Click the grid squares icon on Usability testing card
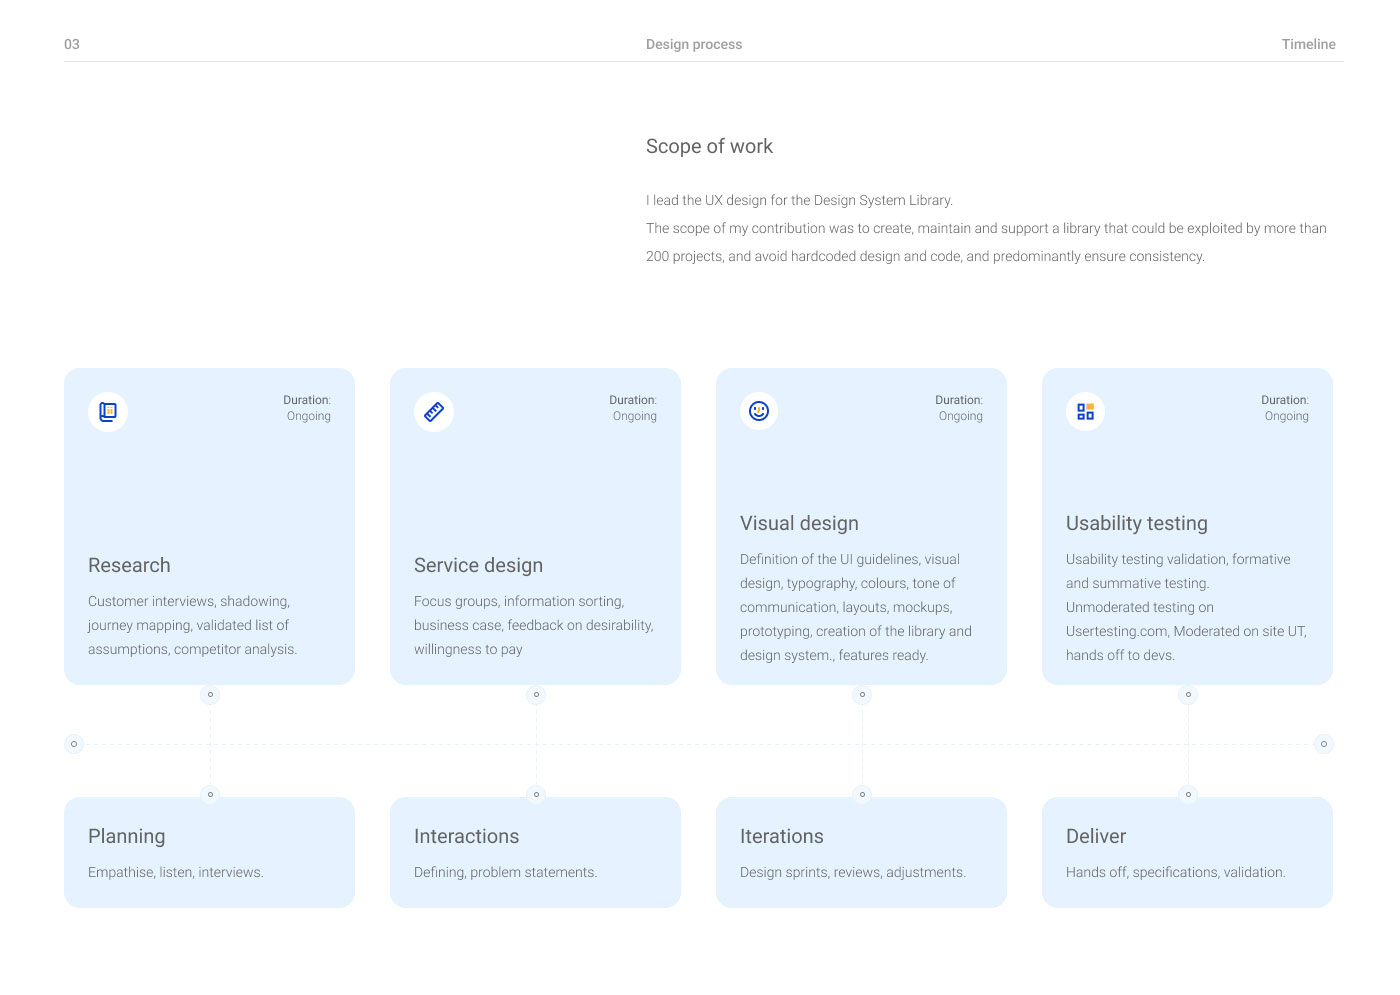 pos(1085,411)
